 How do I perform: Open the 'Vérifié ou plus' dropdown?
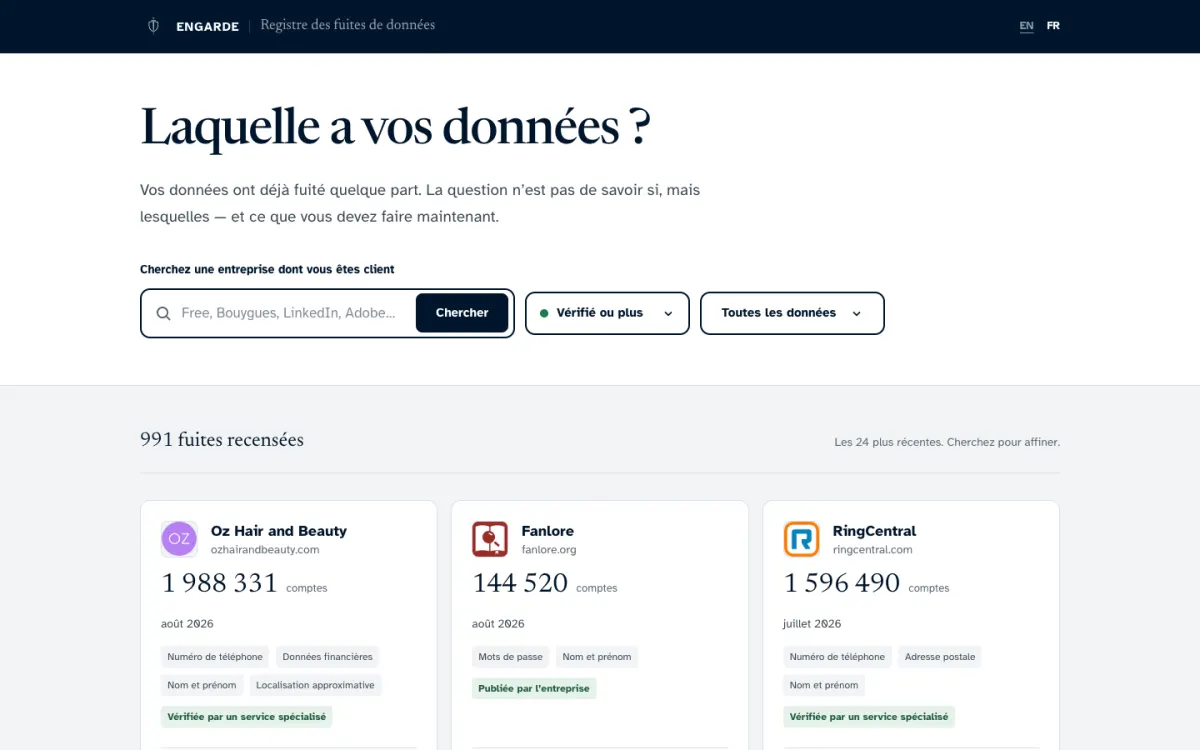[x=607, y=313]
